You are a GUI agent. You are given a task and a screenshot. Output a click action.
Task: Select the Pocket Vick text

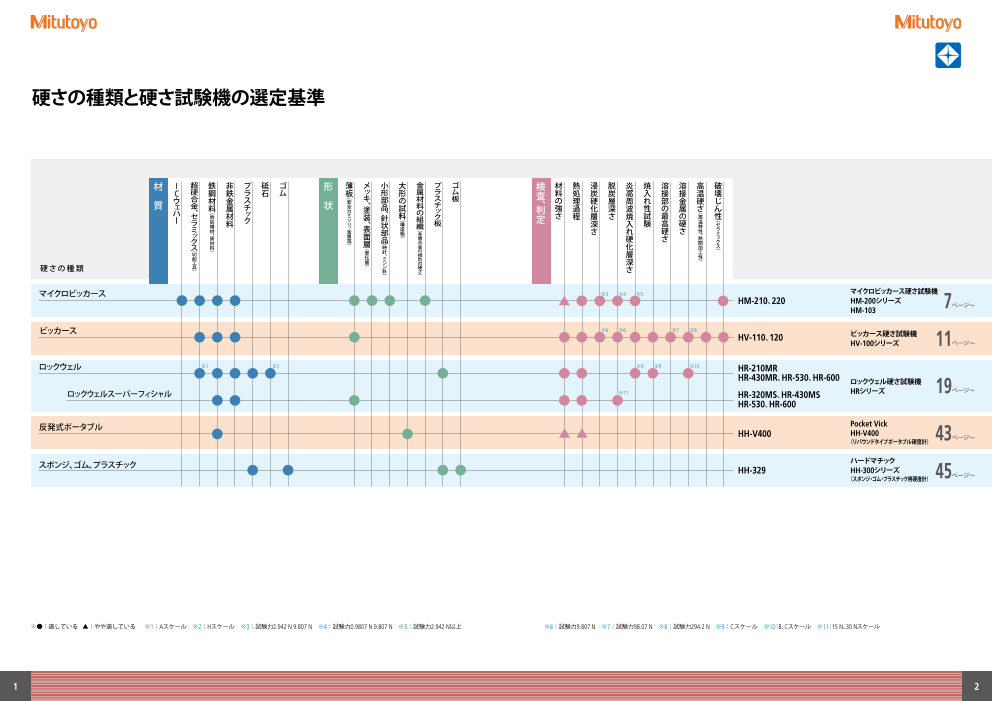coord(869,424)
